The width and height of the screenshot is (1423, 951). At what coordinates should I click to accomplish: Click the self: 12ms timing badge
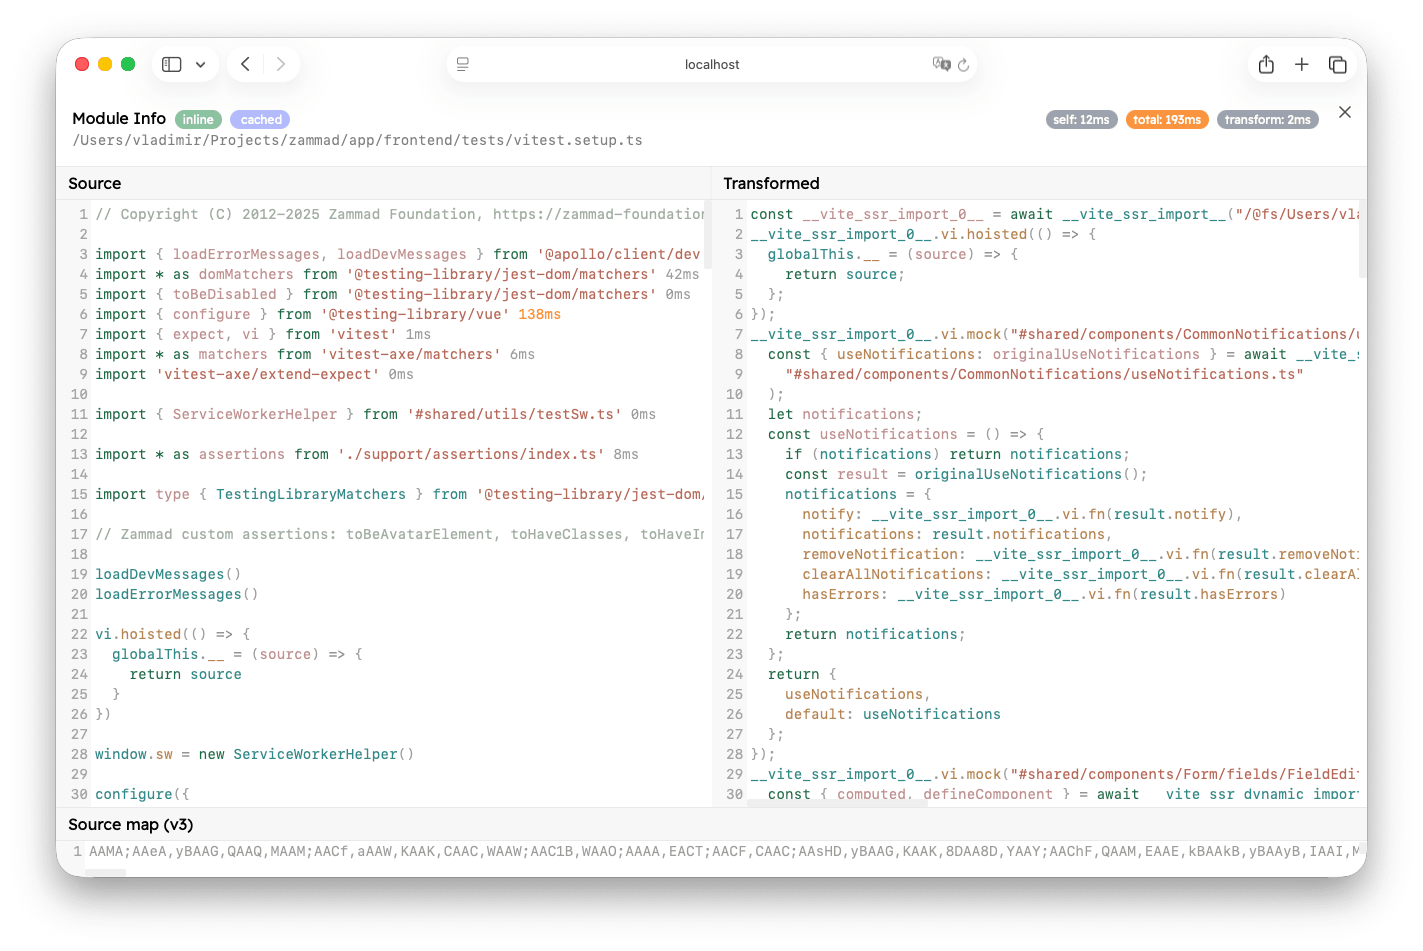click(1081, 118)
